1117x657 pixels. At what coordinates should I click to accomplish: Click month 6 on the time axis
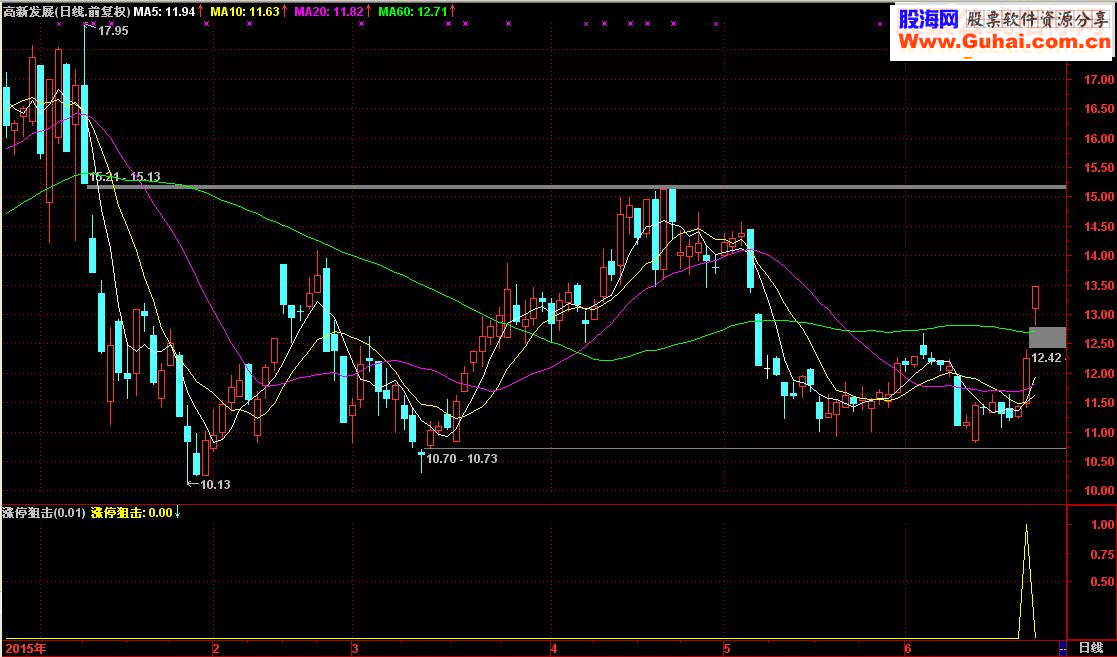[908, 648]
